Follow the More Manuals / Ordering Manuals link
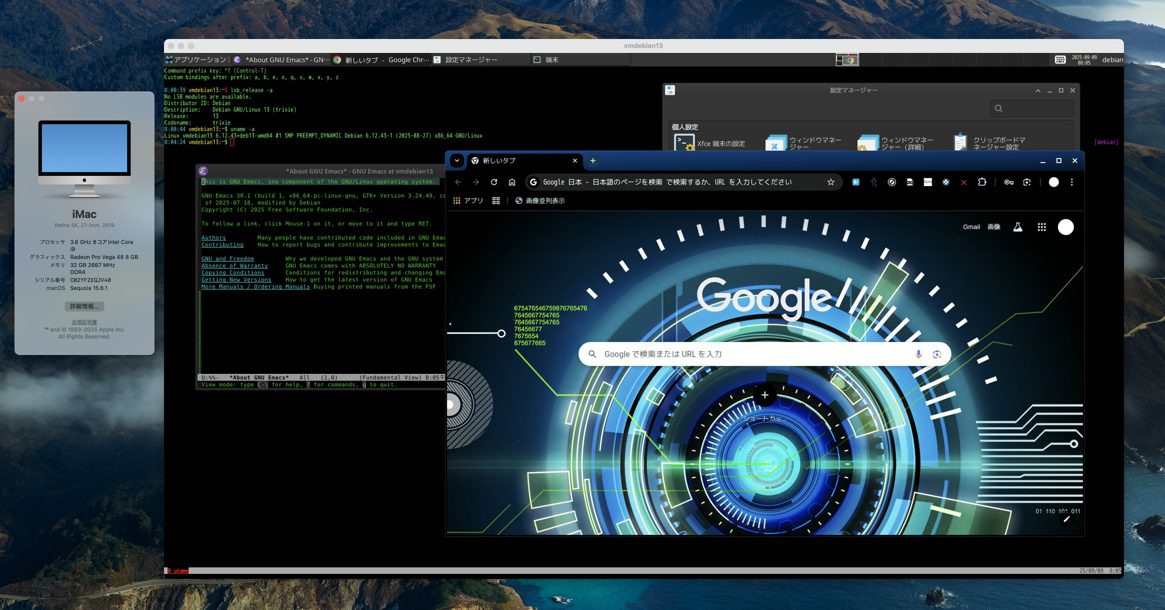Image resolution: width=1165 pixels, height=610 pixels. (256, 286)
